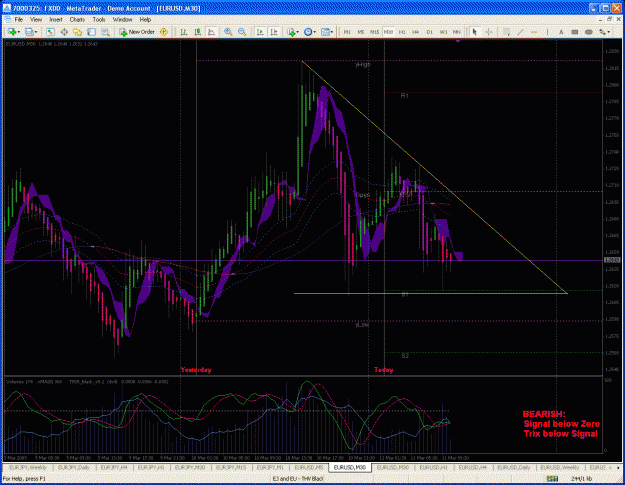Click the connection status bars in status bar

pos(552,479)
